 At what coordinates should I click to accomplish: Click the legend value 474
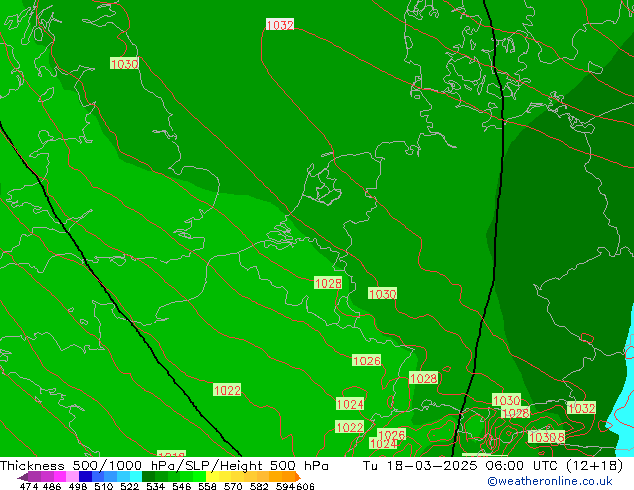point(29,486)
